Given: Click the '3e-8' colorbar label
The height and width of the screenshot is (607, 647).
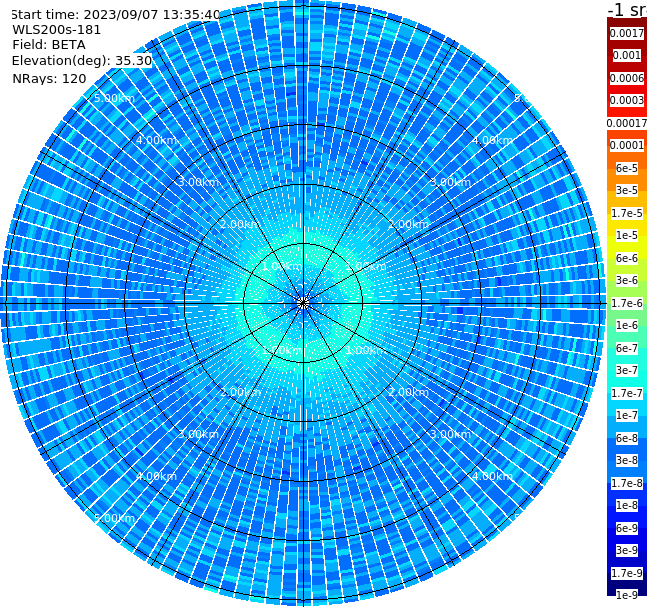Looking at the screenshot, I should (x=627, y=460).
